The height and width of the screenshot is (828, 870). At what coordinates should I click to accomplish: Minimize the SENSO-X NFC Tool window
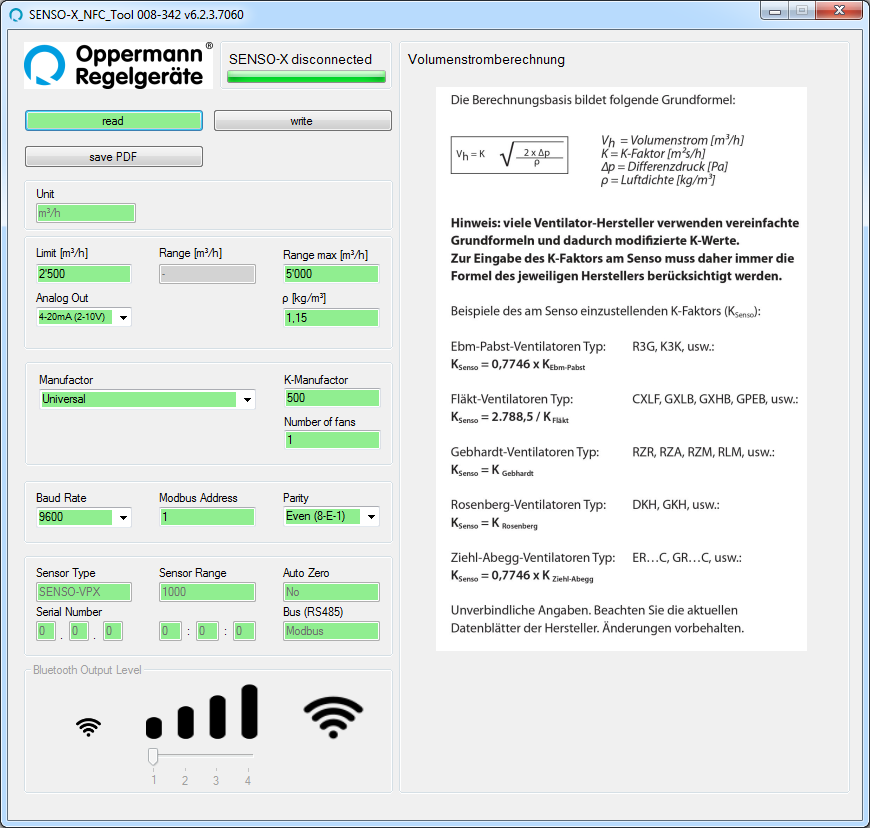click(775, 11)
